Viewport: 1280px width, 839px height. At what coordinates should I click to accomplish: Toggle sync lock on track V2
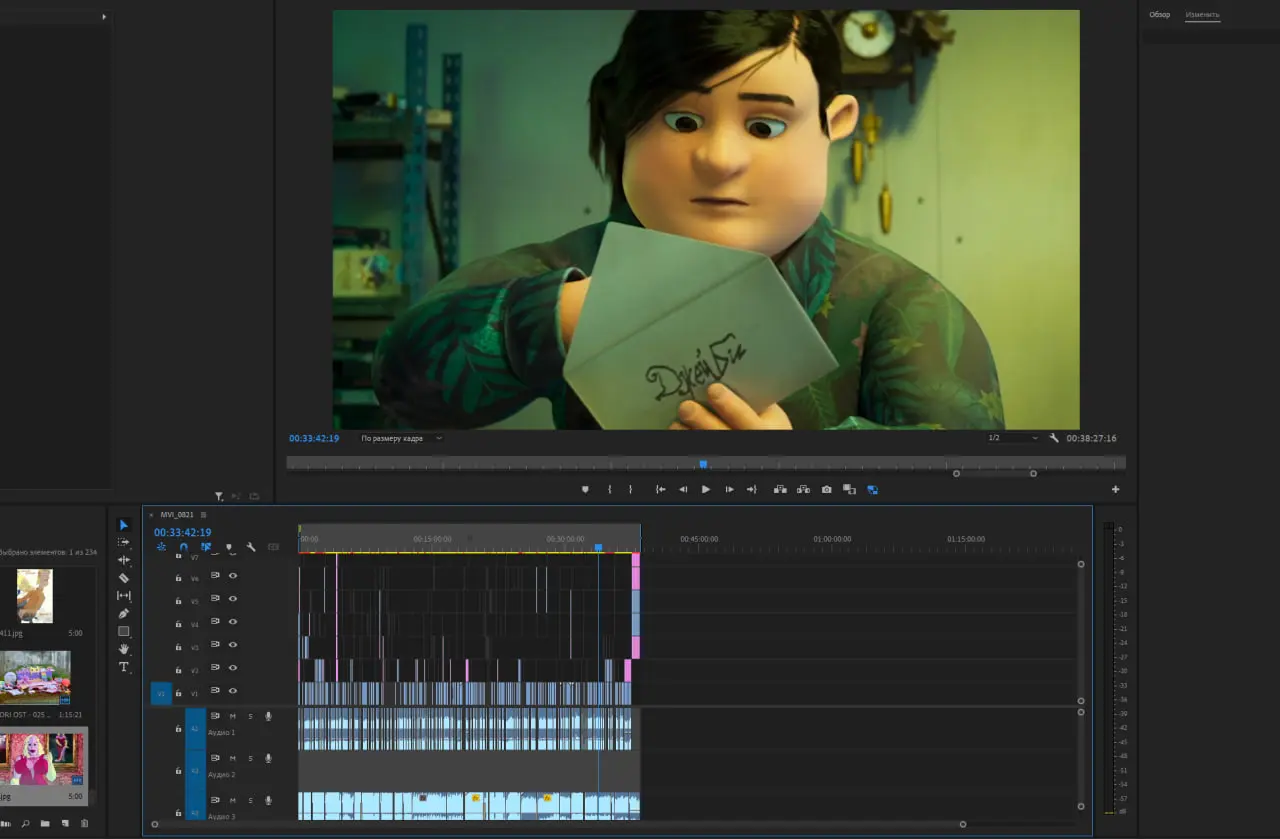tap(215, 668)
